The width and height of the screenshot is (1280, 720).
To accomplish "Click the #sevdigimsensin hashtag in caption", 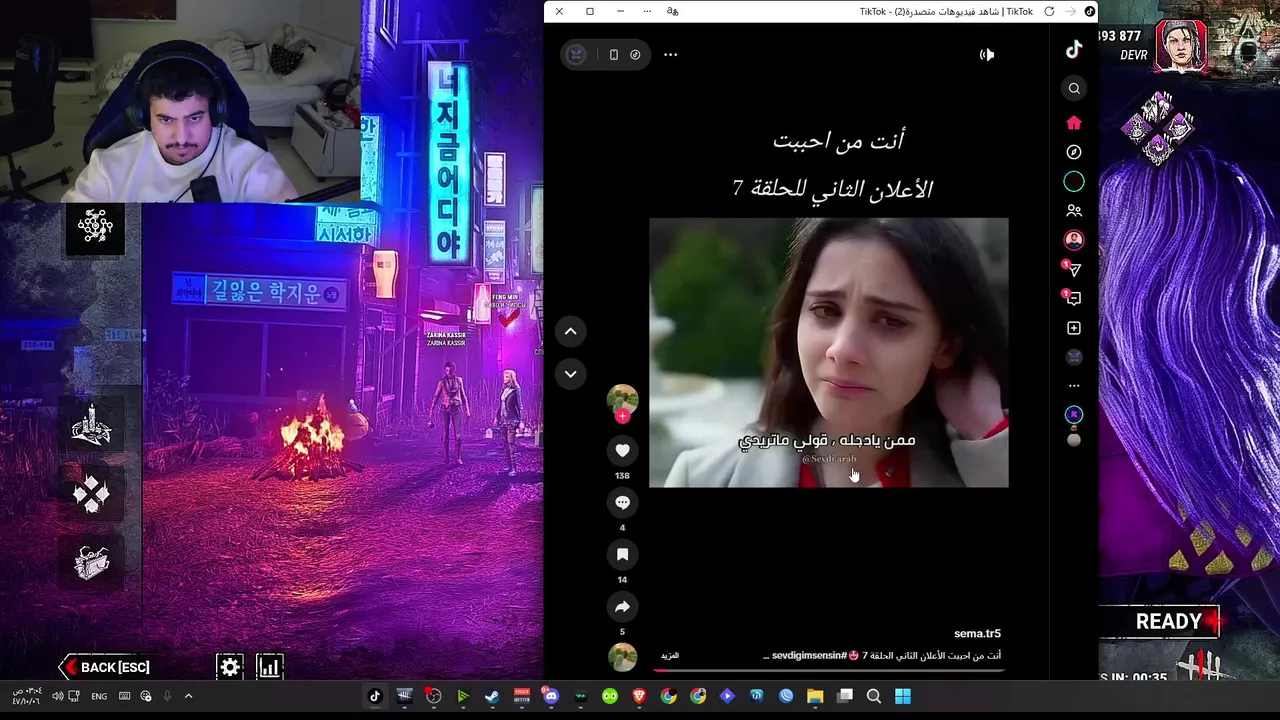I will click(x=809, y=656).
